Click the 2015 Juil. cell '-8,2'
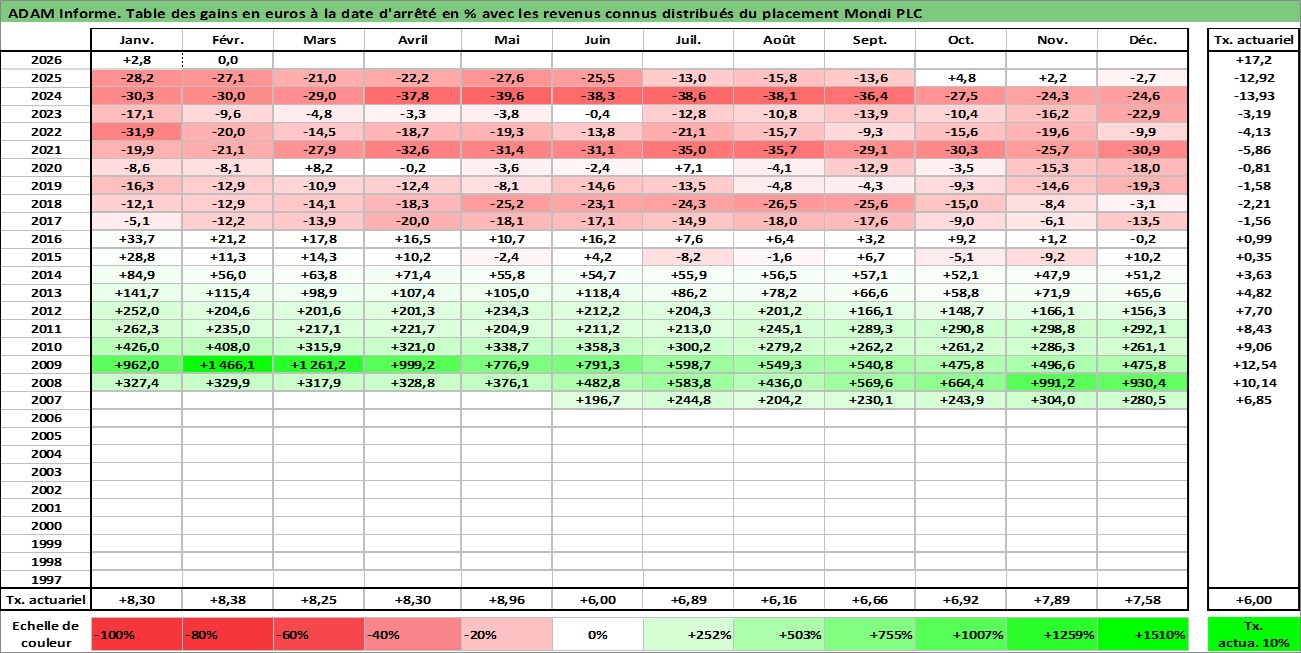1301x653 pixels. pos(688,257)
